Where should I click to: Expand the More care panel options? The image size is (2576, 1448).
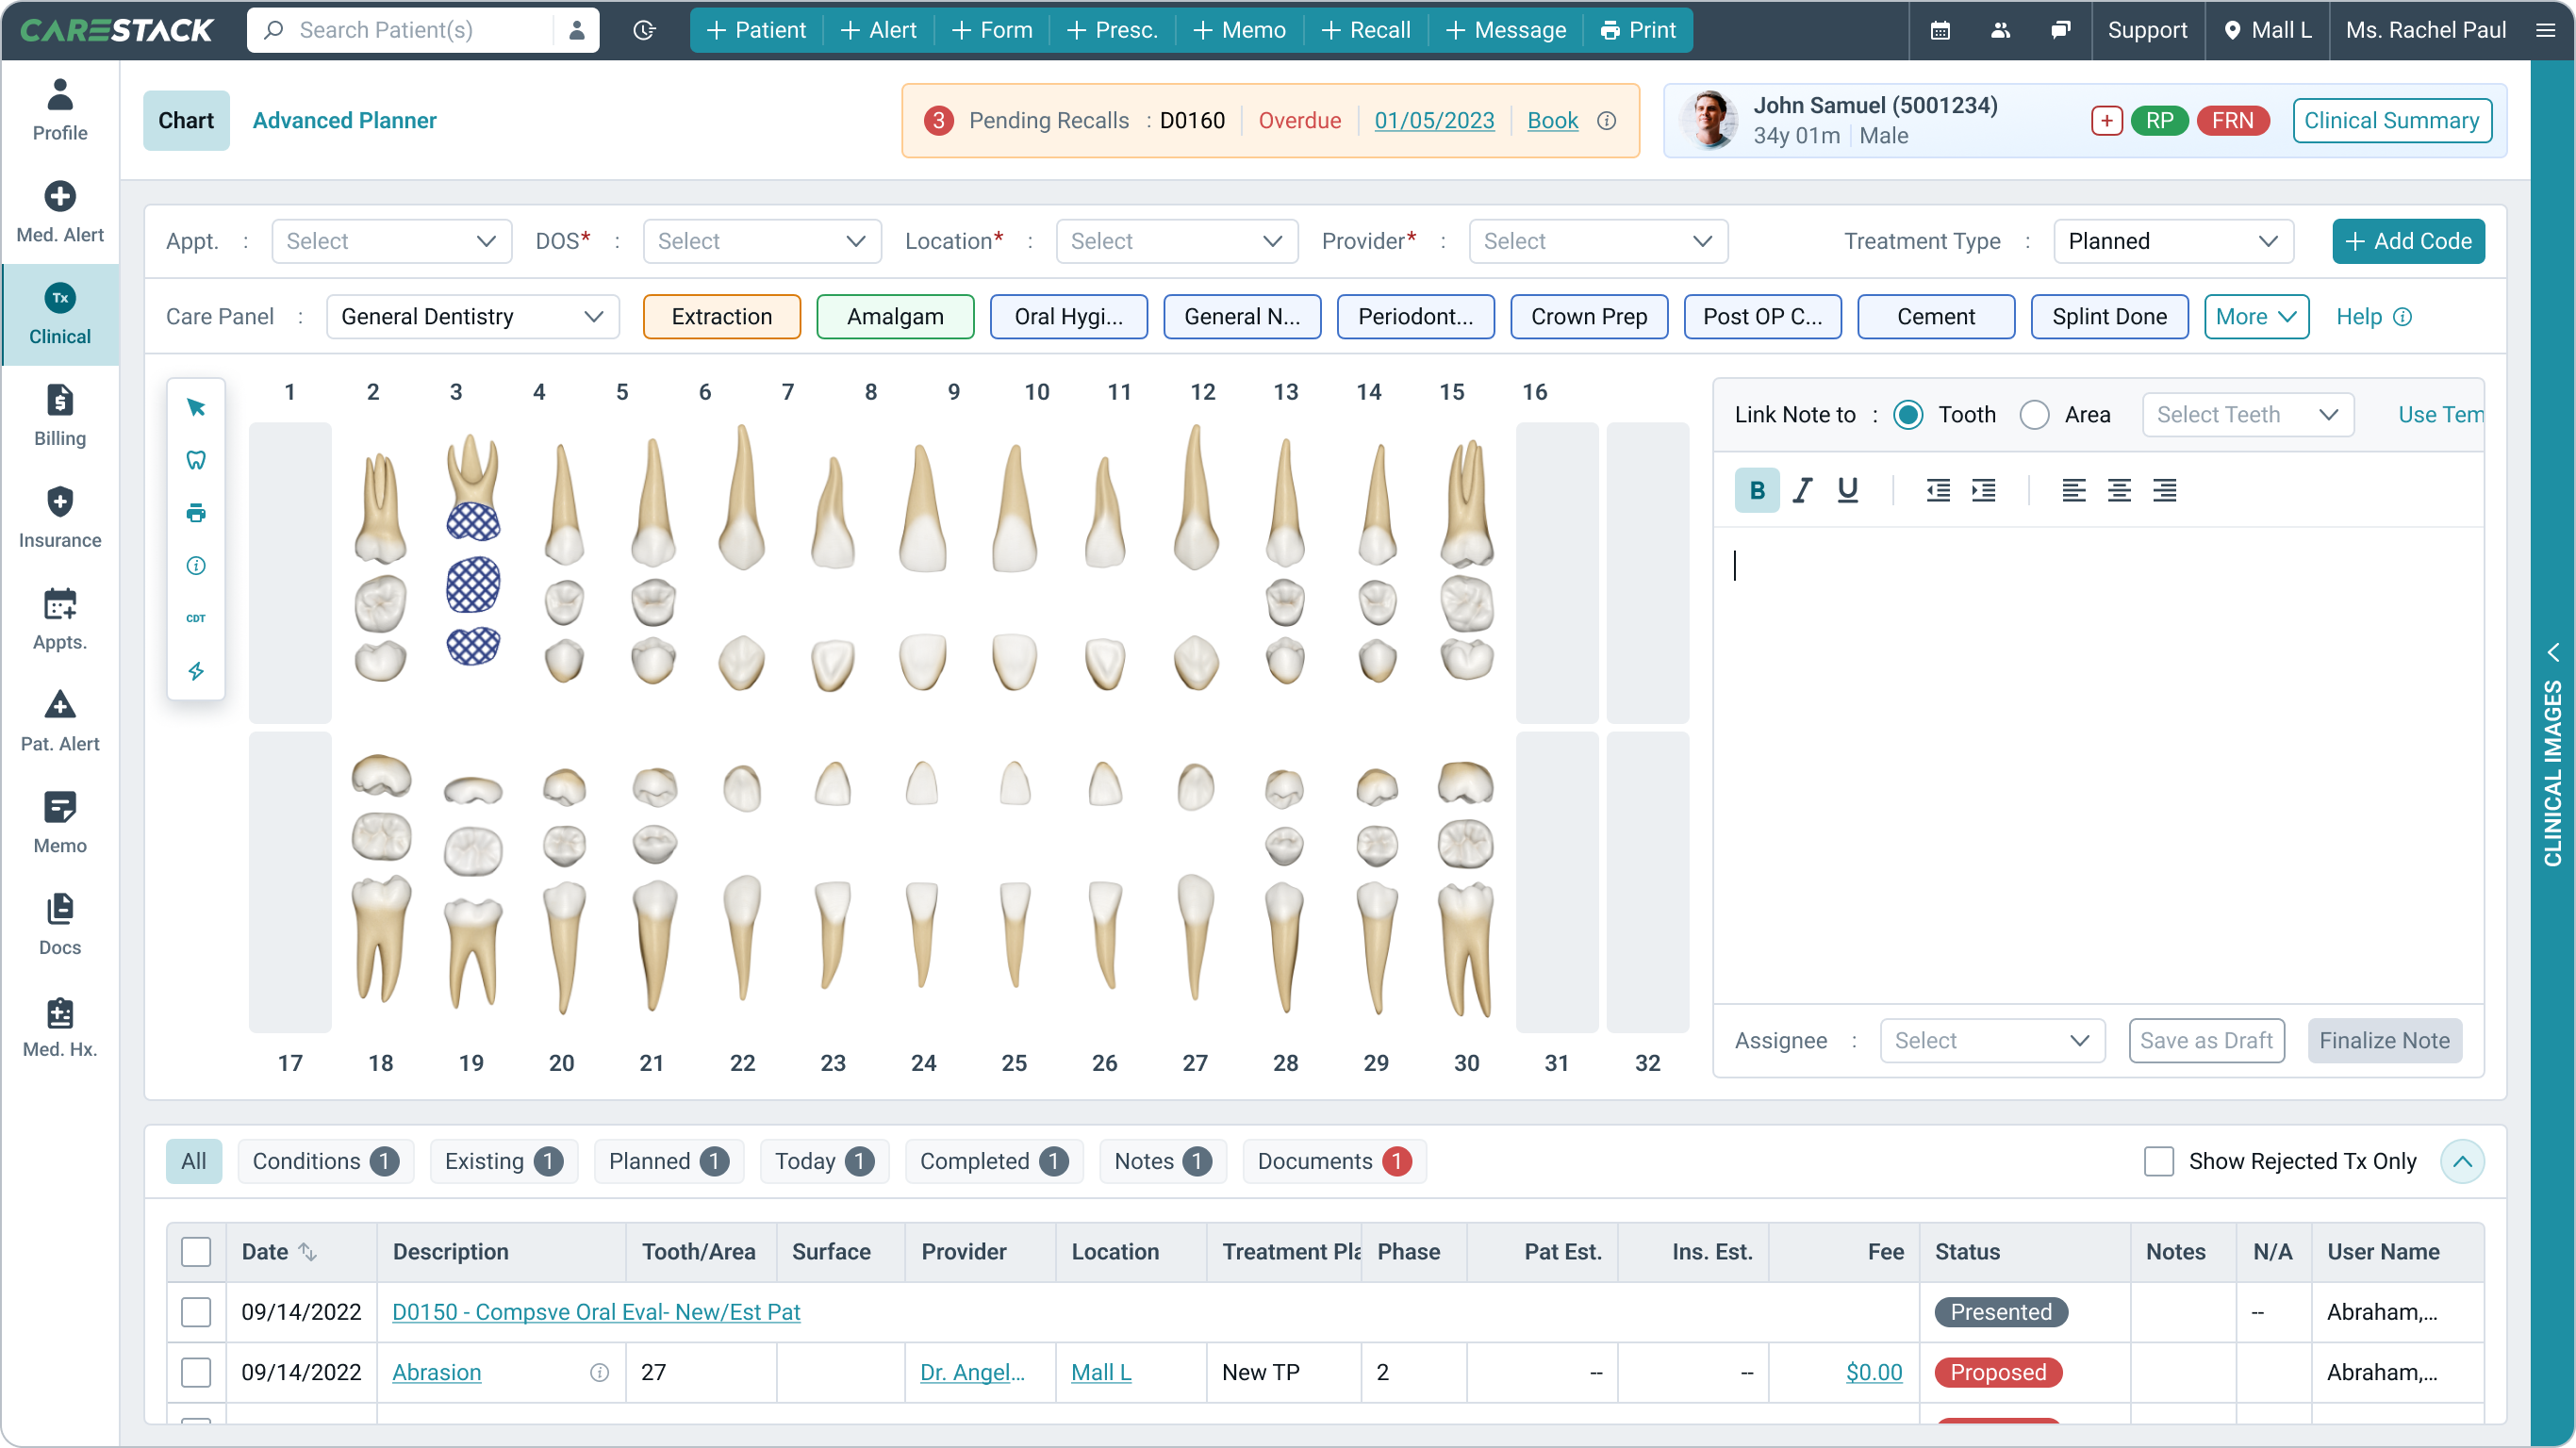click(2256, 317)
